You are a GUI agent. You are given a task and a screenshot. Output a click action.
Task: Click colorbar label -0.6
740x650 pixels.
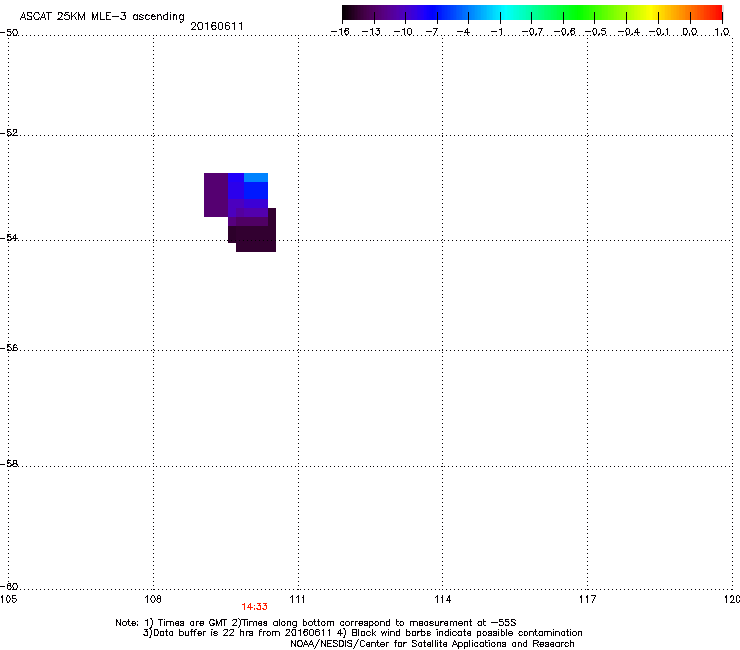click(564, 32)
